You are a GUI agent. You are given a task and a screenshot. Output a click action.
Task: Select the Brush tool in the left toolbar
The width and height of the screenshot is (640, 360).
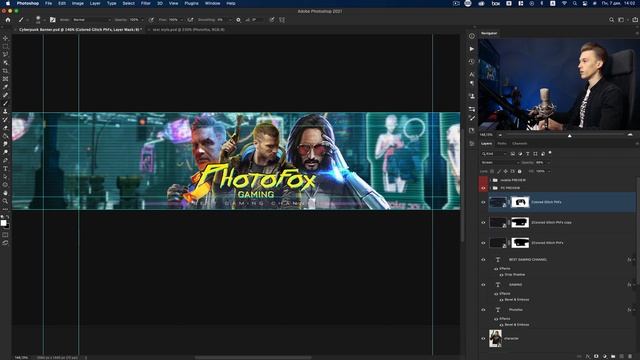(5, 103)
